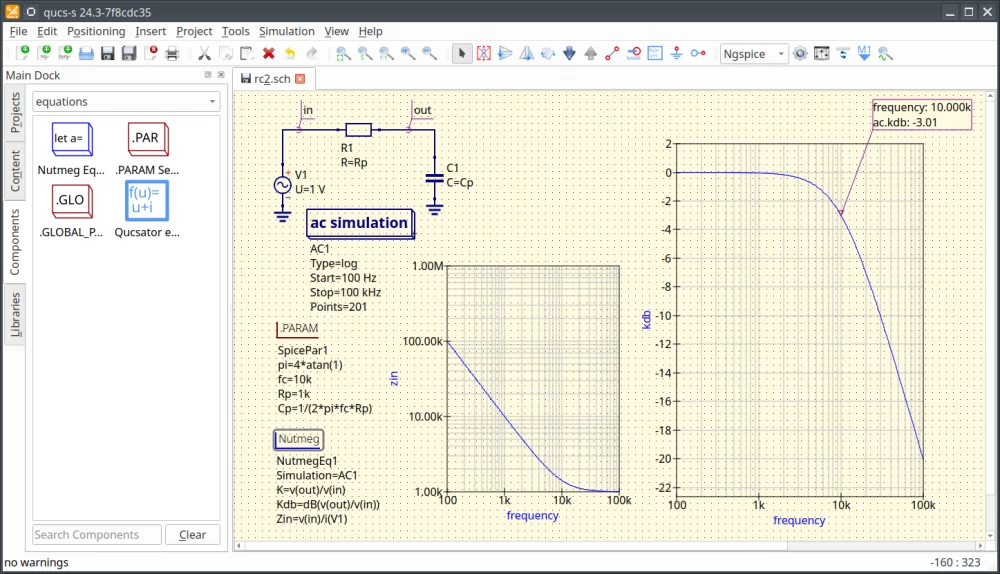Open the View menu
The height and width of the screenshot is (574, 1000).
[336, 31]
